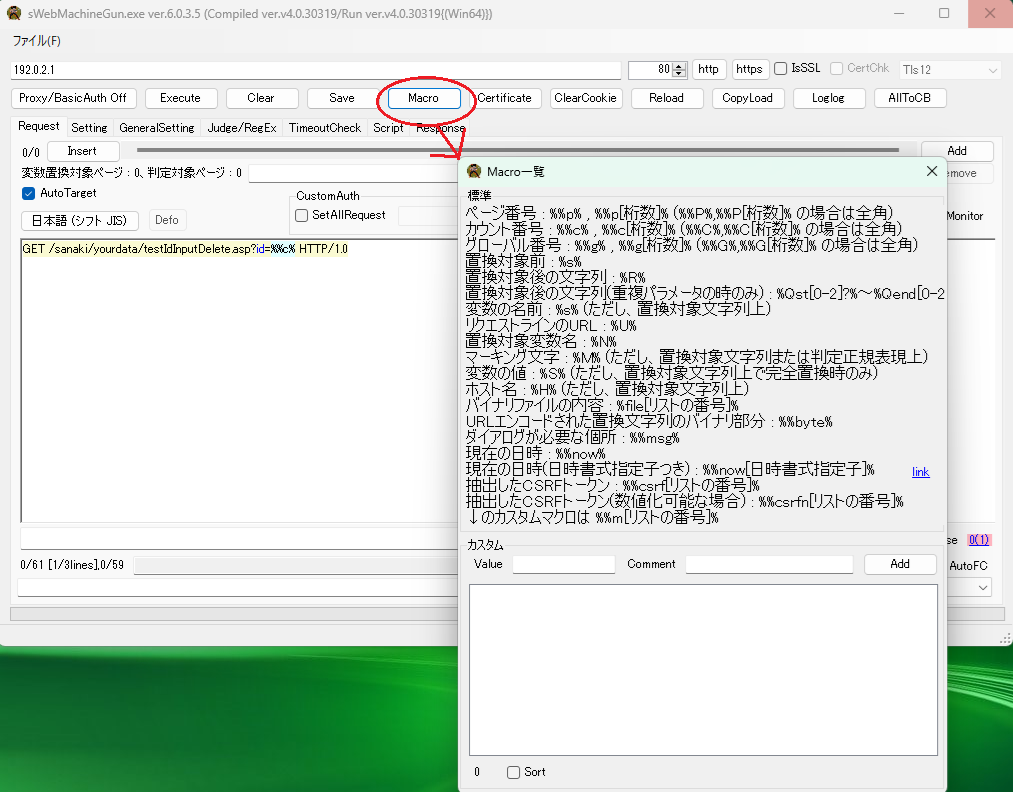
Task: Click the Loglog button
Action: 829,98
